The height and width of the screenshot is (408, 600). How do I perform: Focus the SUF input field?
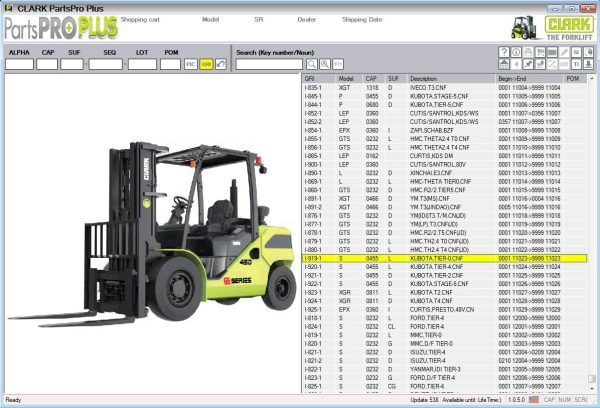[x=72, y=64]
